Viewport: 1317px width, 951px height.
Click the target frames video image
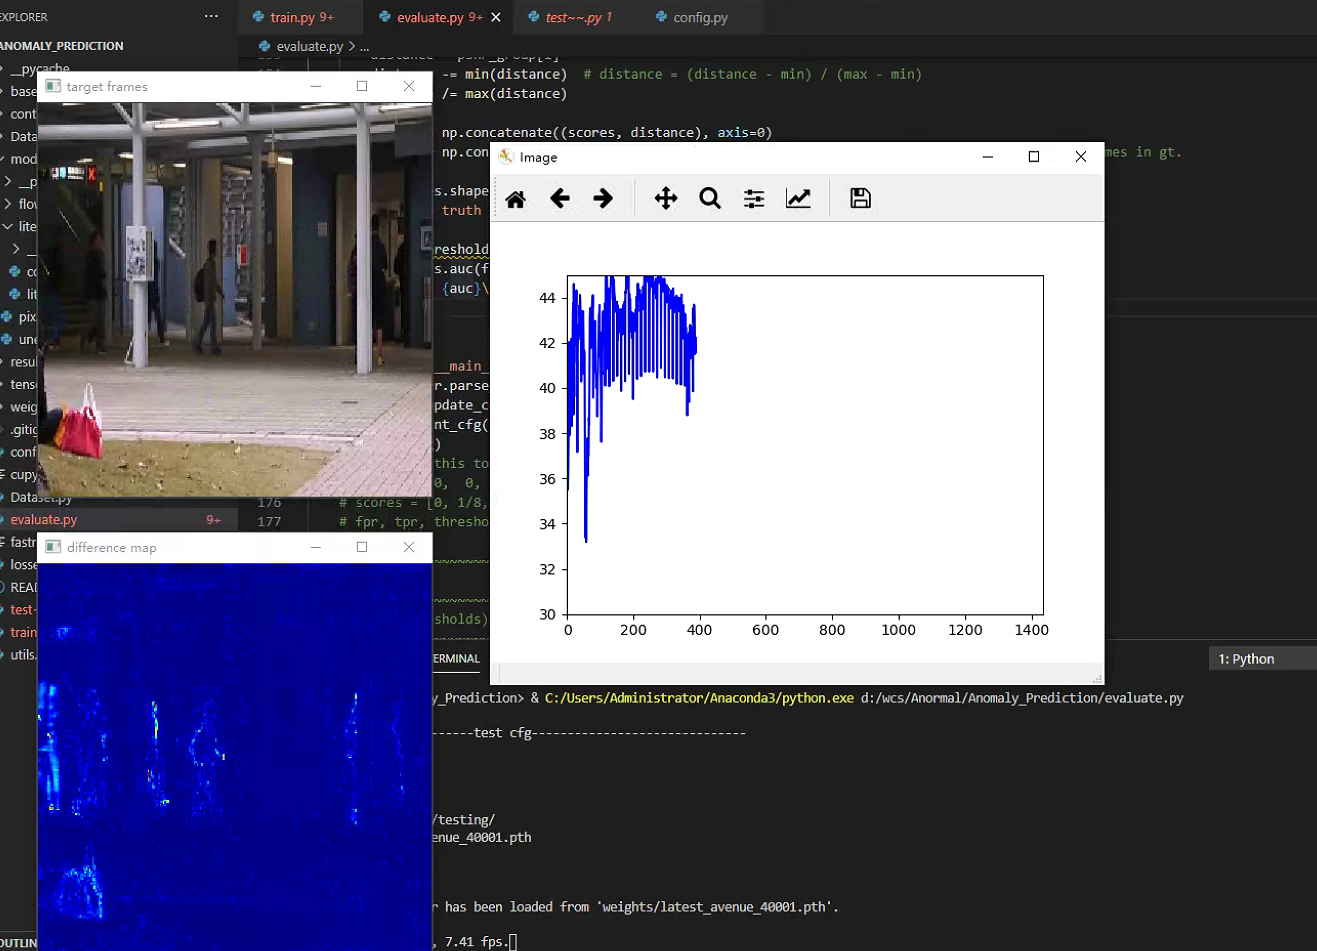(235, 300)
